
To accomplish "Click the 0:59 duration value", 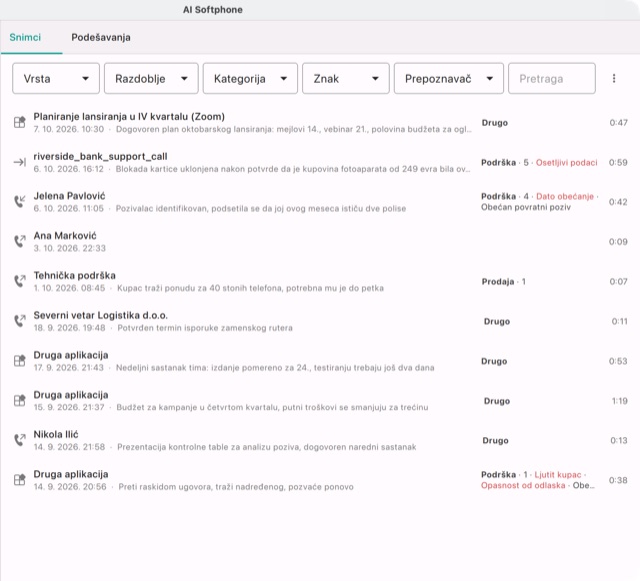I will [618, 163].
